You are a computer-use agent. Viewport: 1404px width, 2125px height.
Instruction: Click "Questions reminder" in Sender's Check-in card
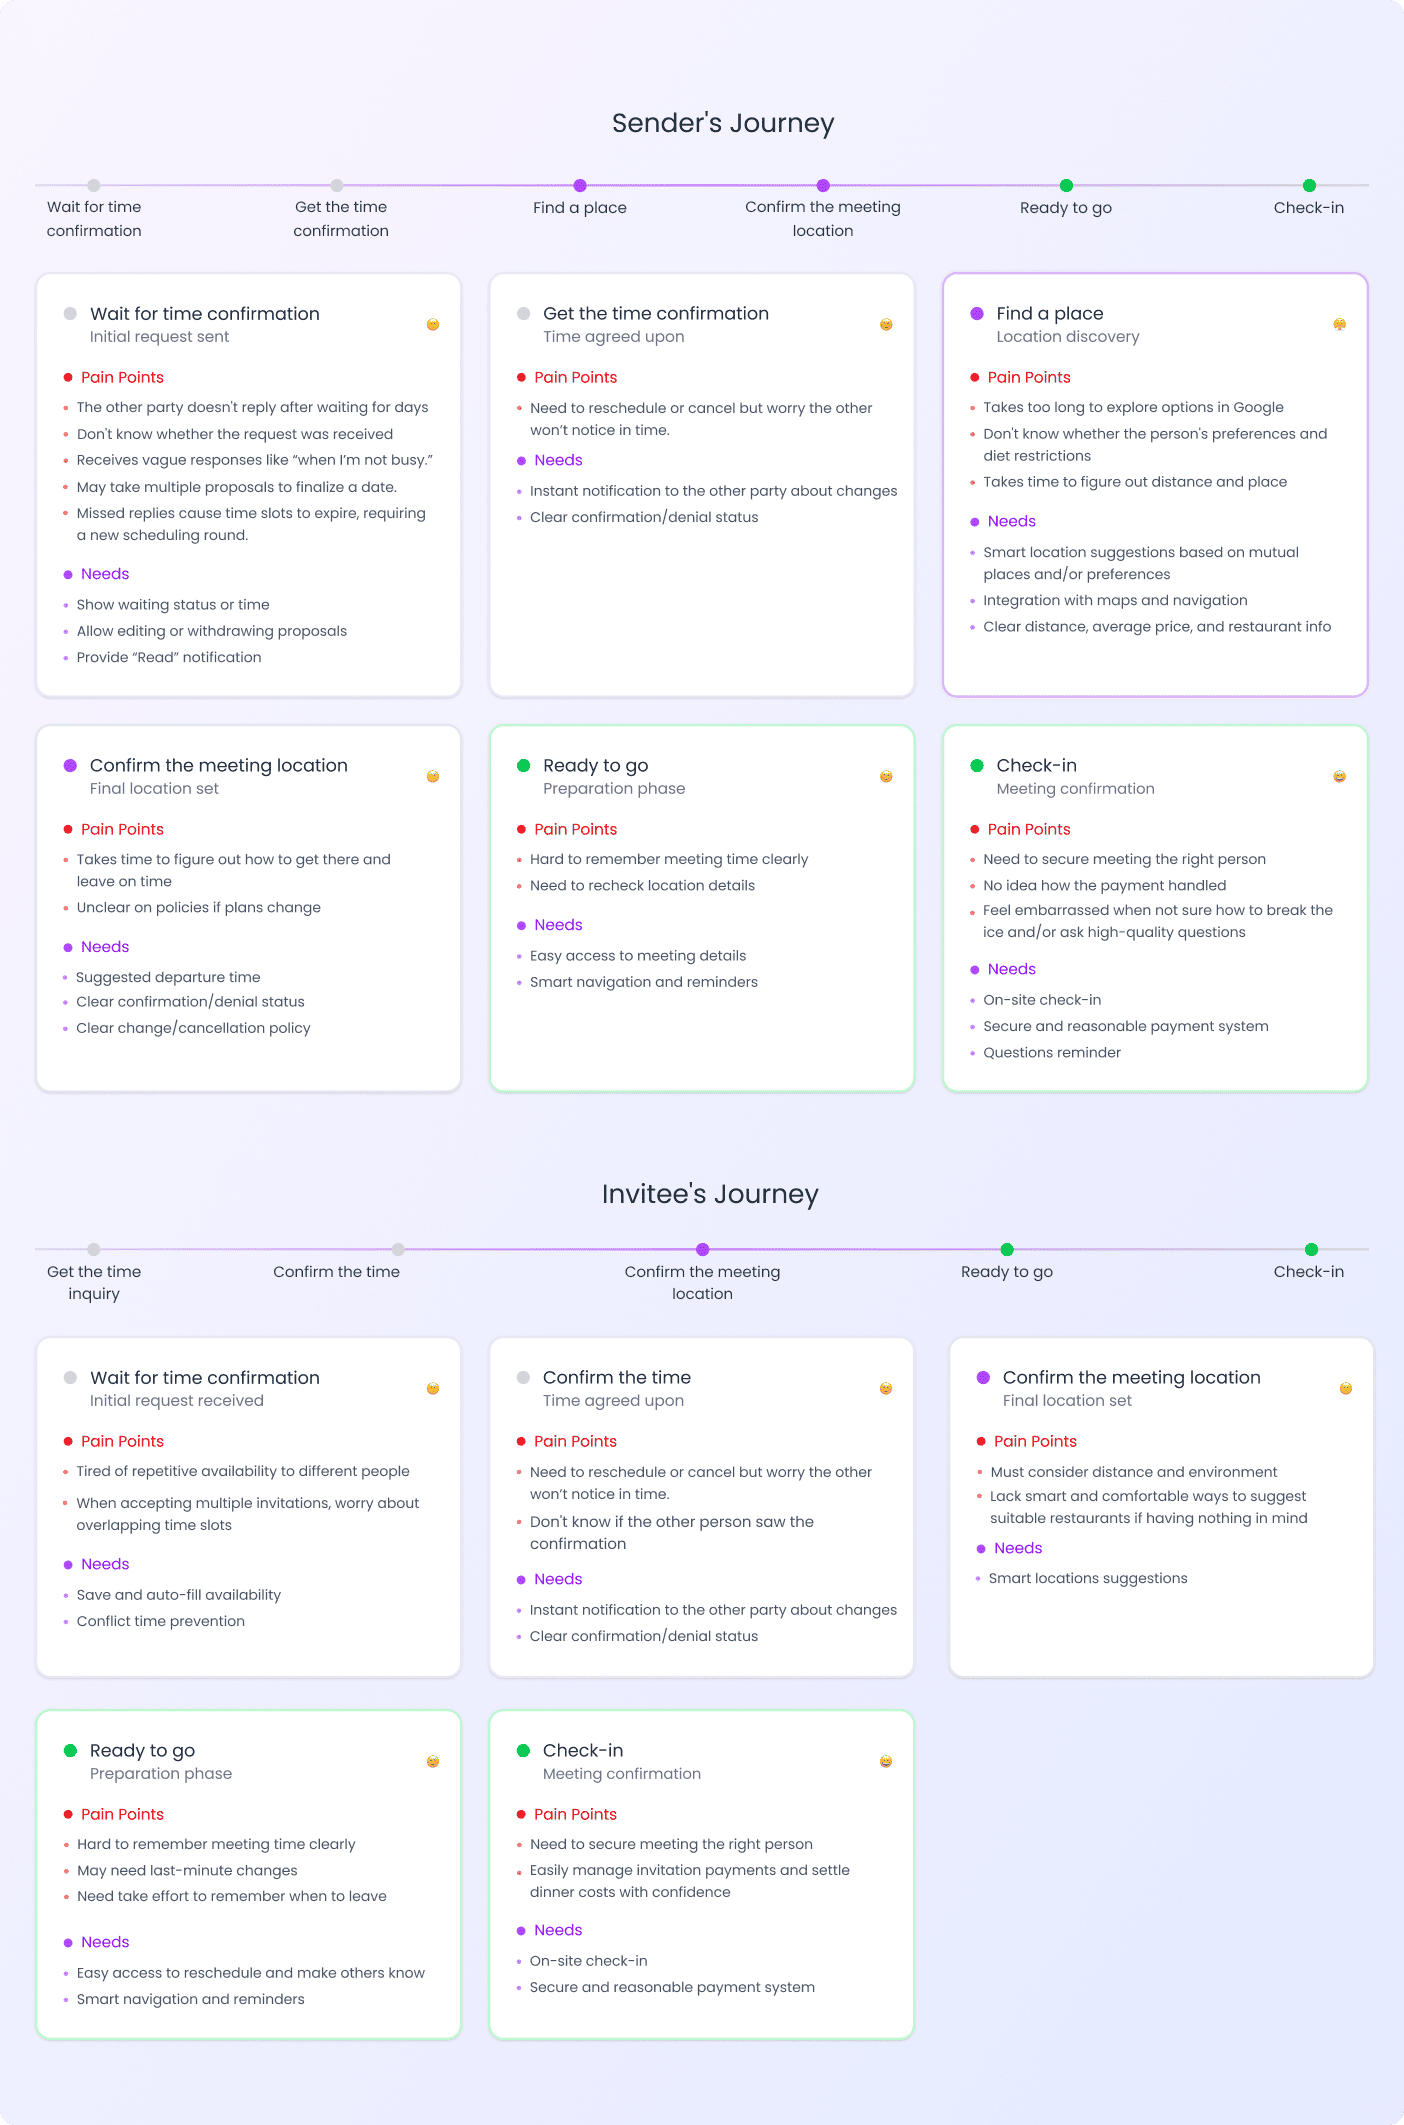[x=1052, y=1052]
